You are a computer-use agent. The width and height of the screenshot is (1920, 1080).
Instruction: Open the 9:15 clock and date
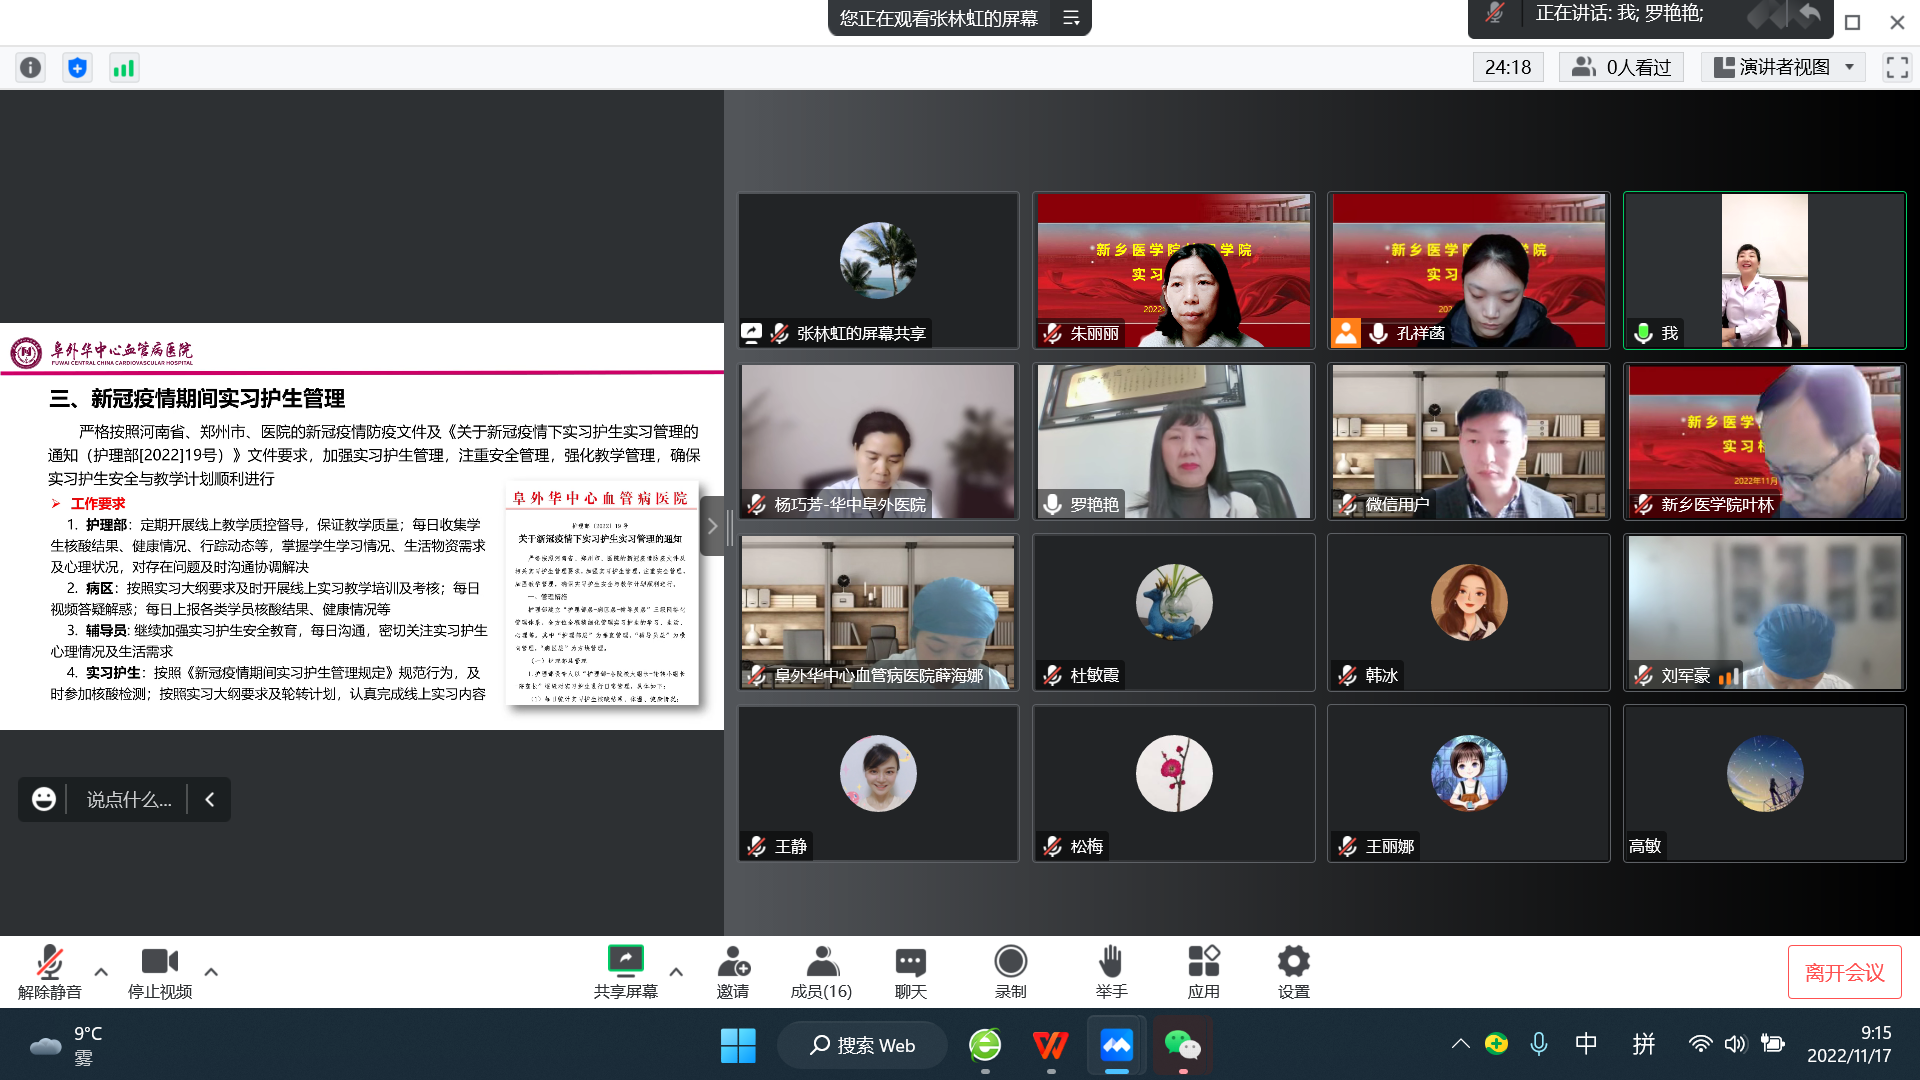[x=1849, y=1044]
